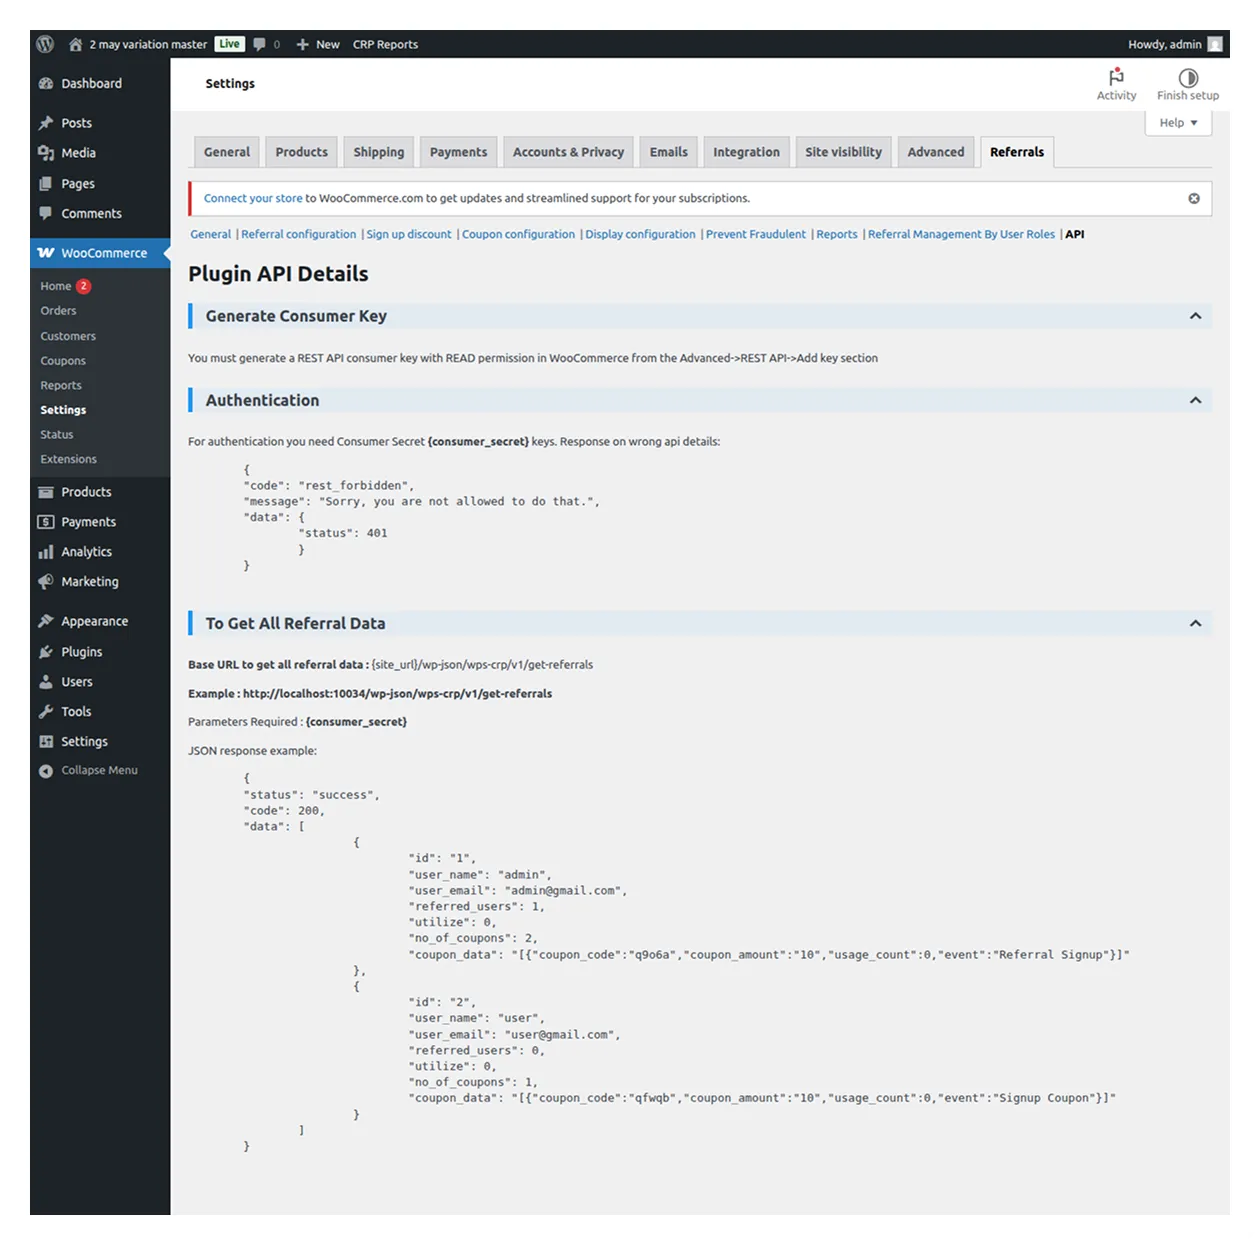Image resolution: width=1260 pixels, height=1245 pixels.
Task: Dismiss the Connect your store notice
Action: [x=1194, y=198]
